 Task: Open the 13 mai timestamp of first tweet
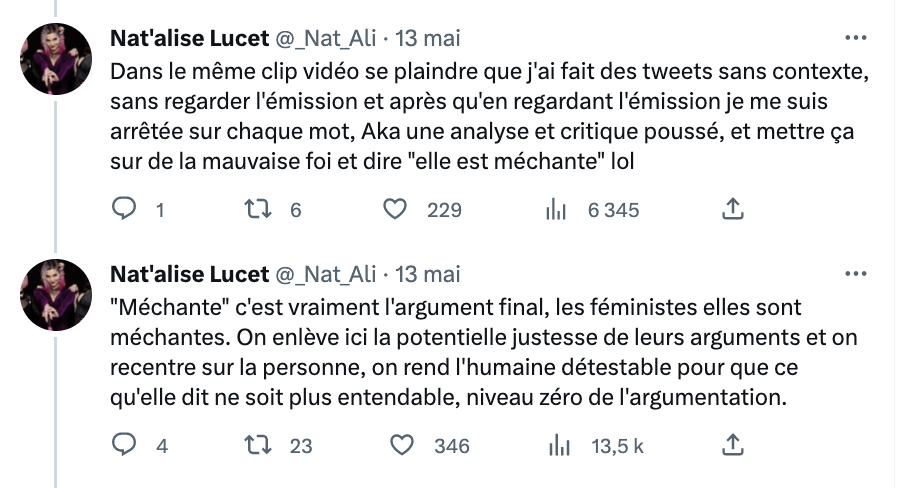click(428, 39)
